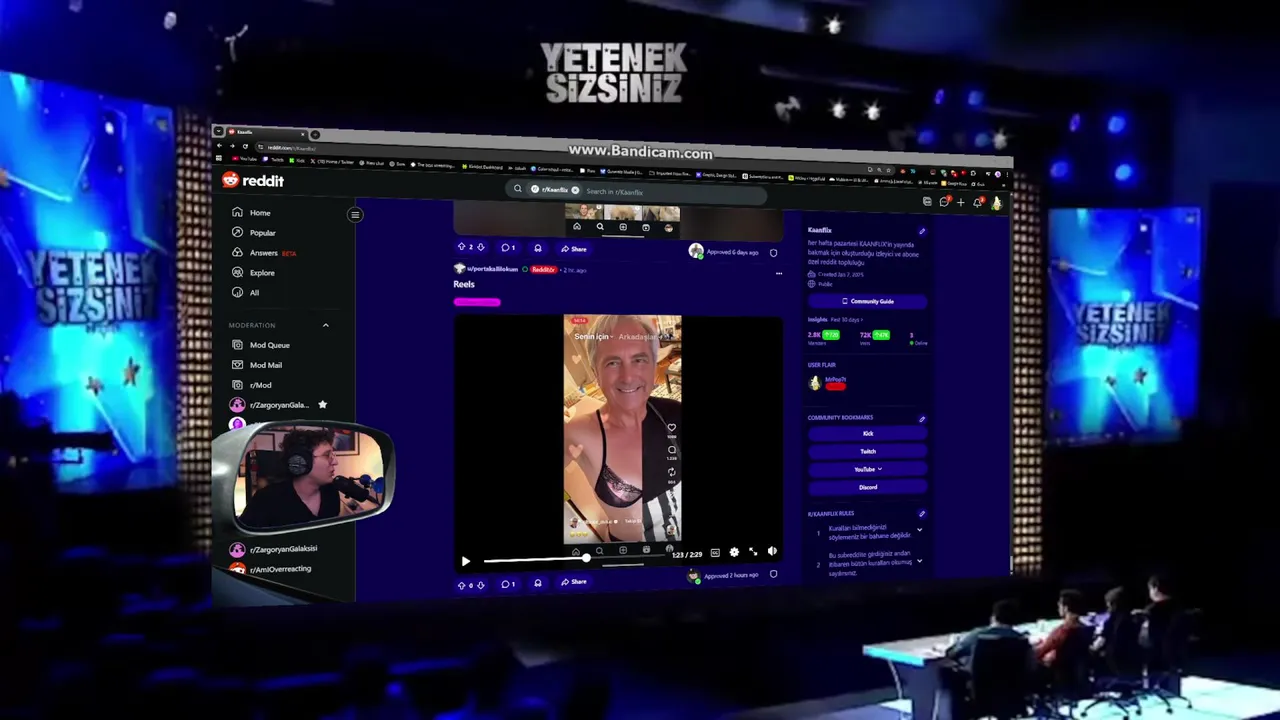Open Popular in Reddit sidebar

coord(254,233)
